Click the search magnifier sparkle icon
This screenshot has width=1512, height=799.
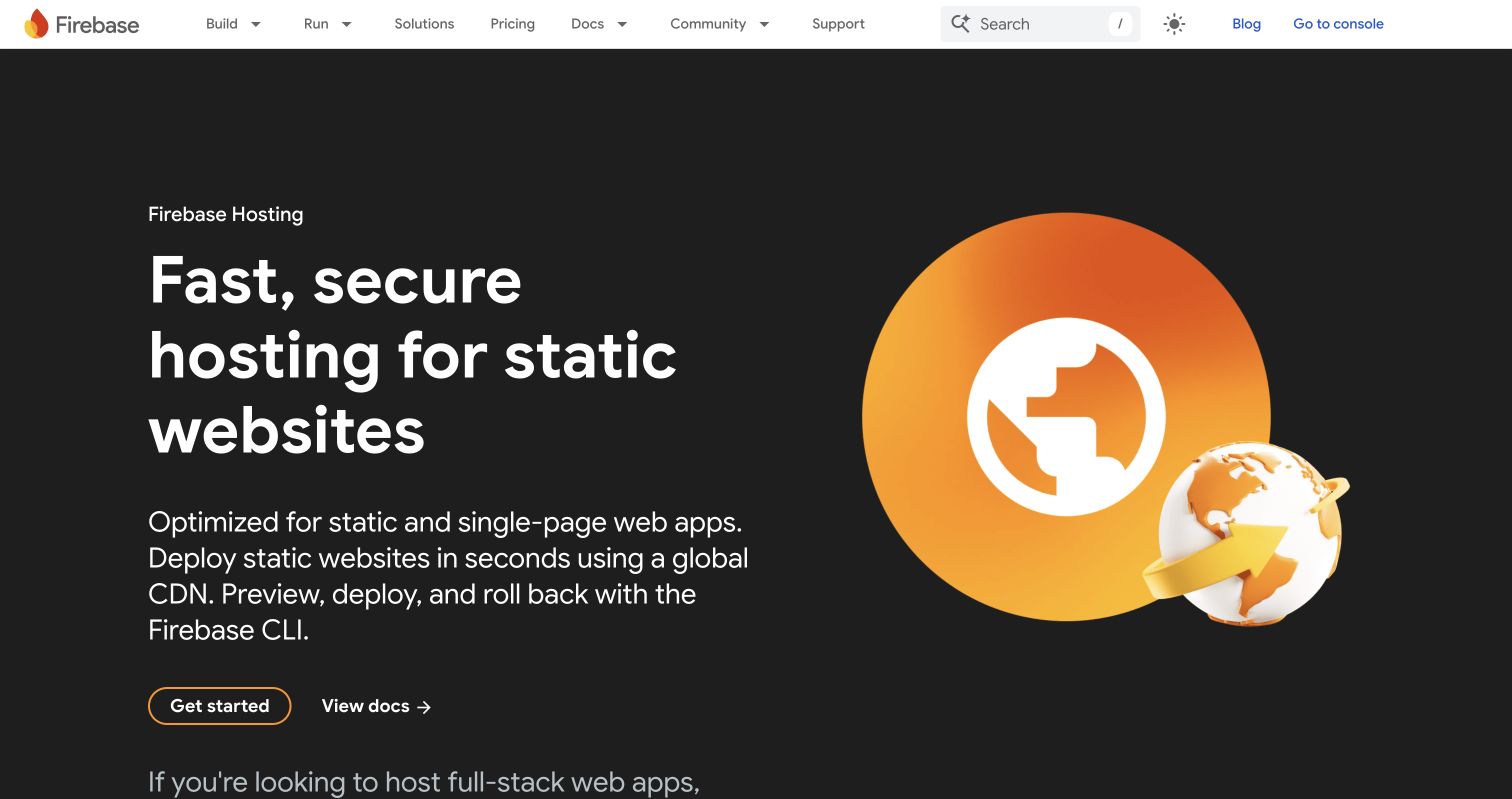960,24
